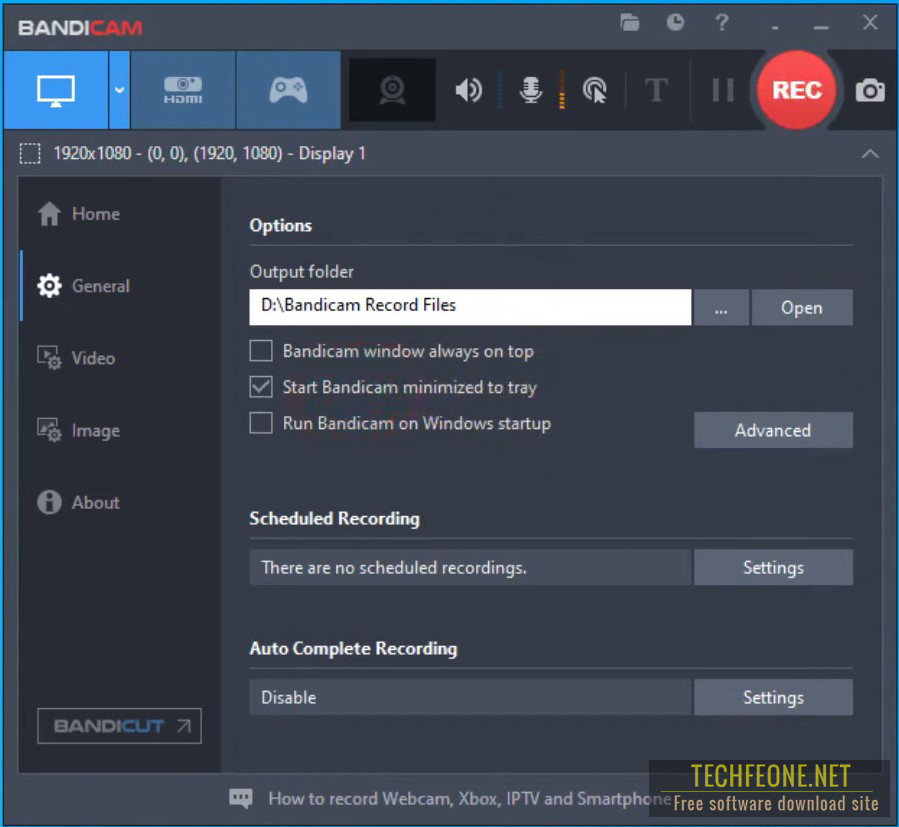This screenshot has width=899, height=827.
Task: Click the Output folder path field
Action: (x=470, y=307)
